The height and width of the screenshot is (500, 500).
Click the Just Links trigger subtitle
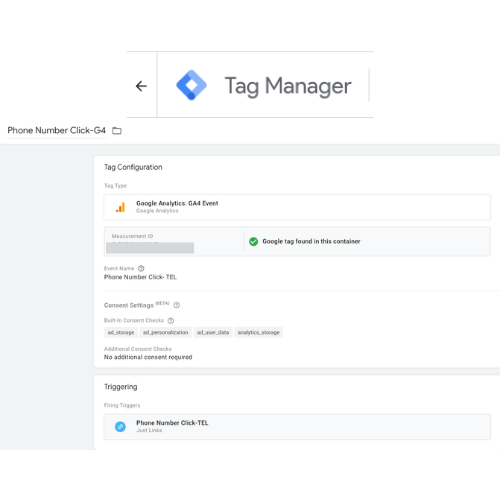[149, 430]
